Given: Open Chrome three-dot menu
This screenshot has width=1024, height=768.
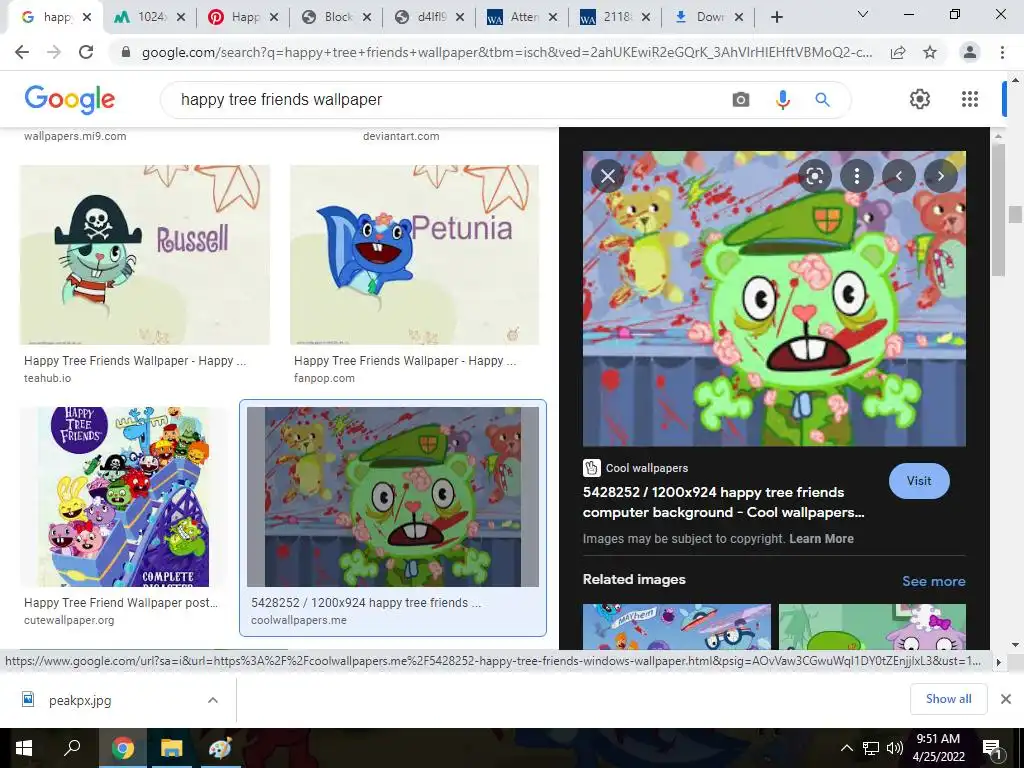Looking at the screenshot, I should coord(1002,52).
